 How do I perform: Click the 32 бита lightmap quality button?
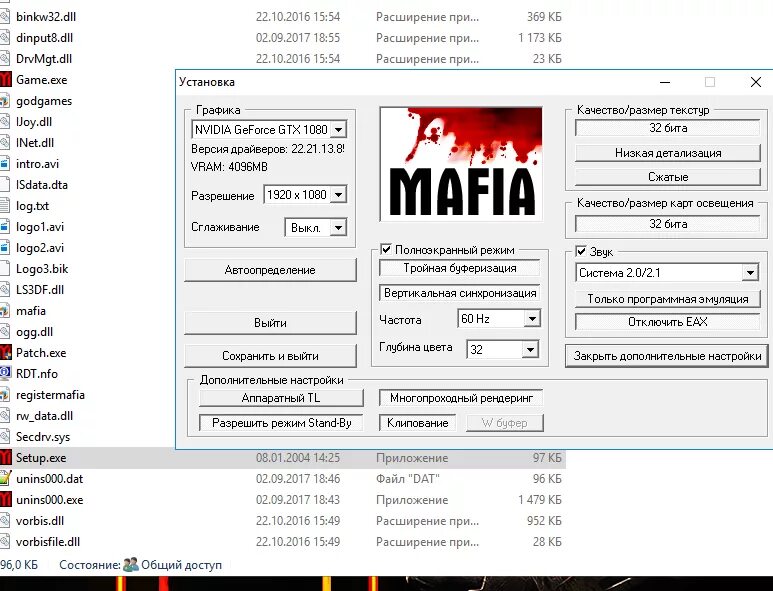pos(668,224)
